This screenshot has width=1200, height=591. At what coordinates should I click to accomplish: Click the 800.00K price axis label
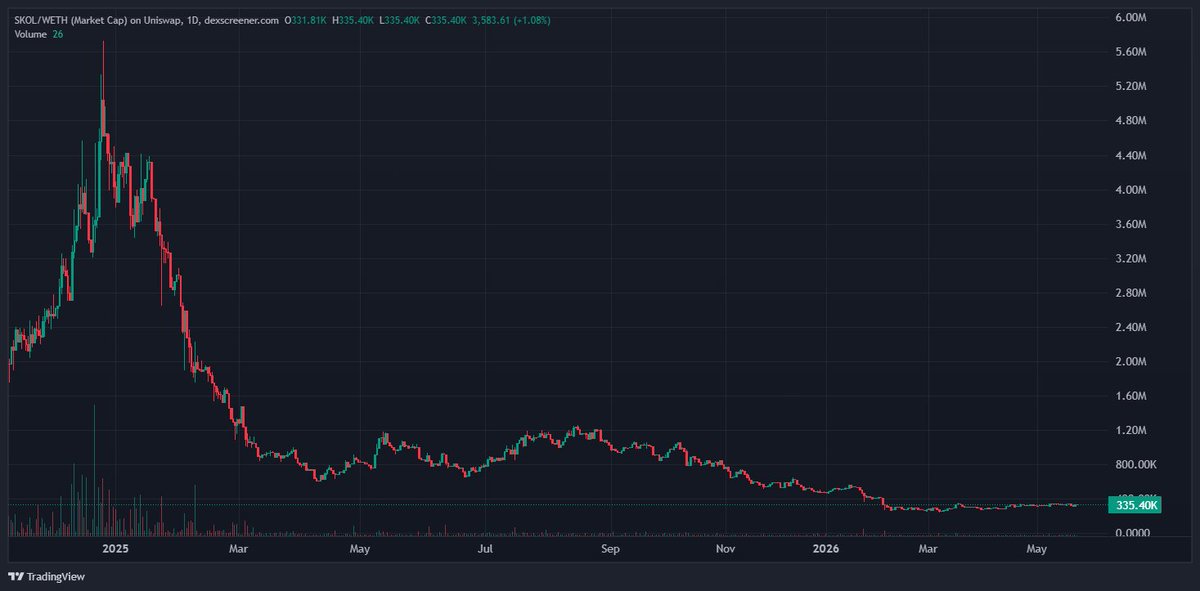click(1135, 465)
